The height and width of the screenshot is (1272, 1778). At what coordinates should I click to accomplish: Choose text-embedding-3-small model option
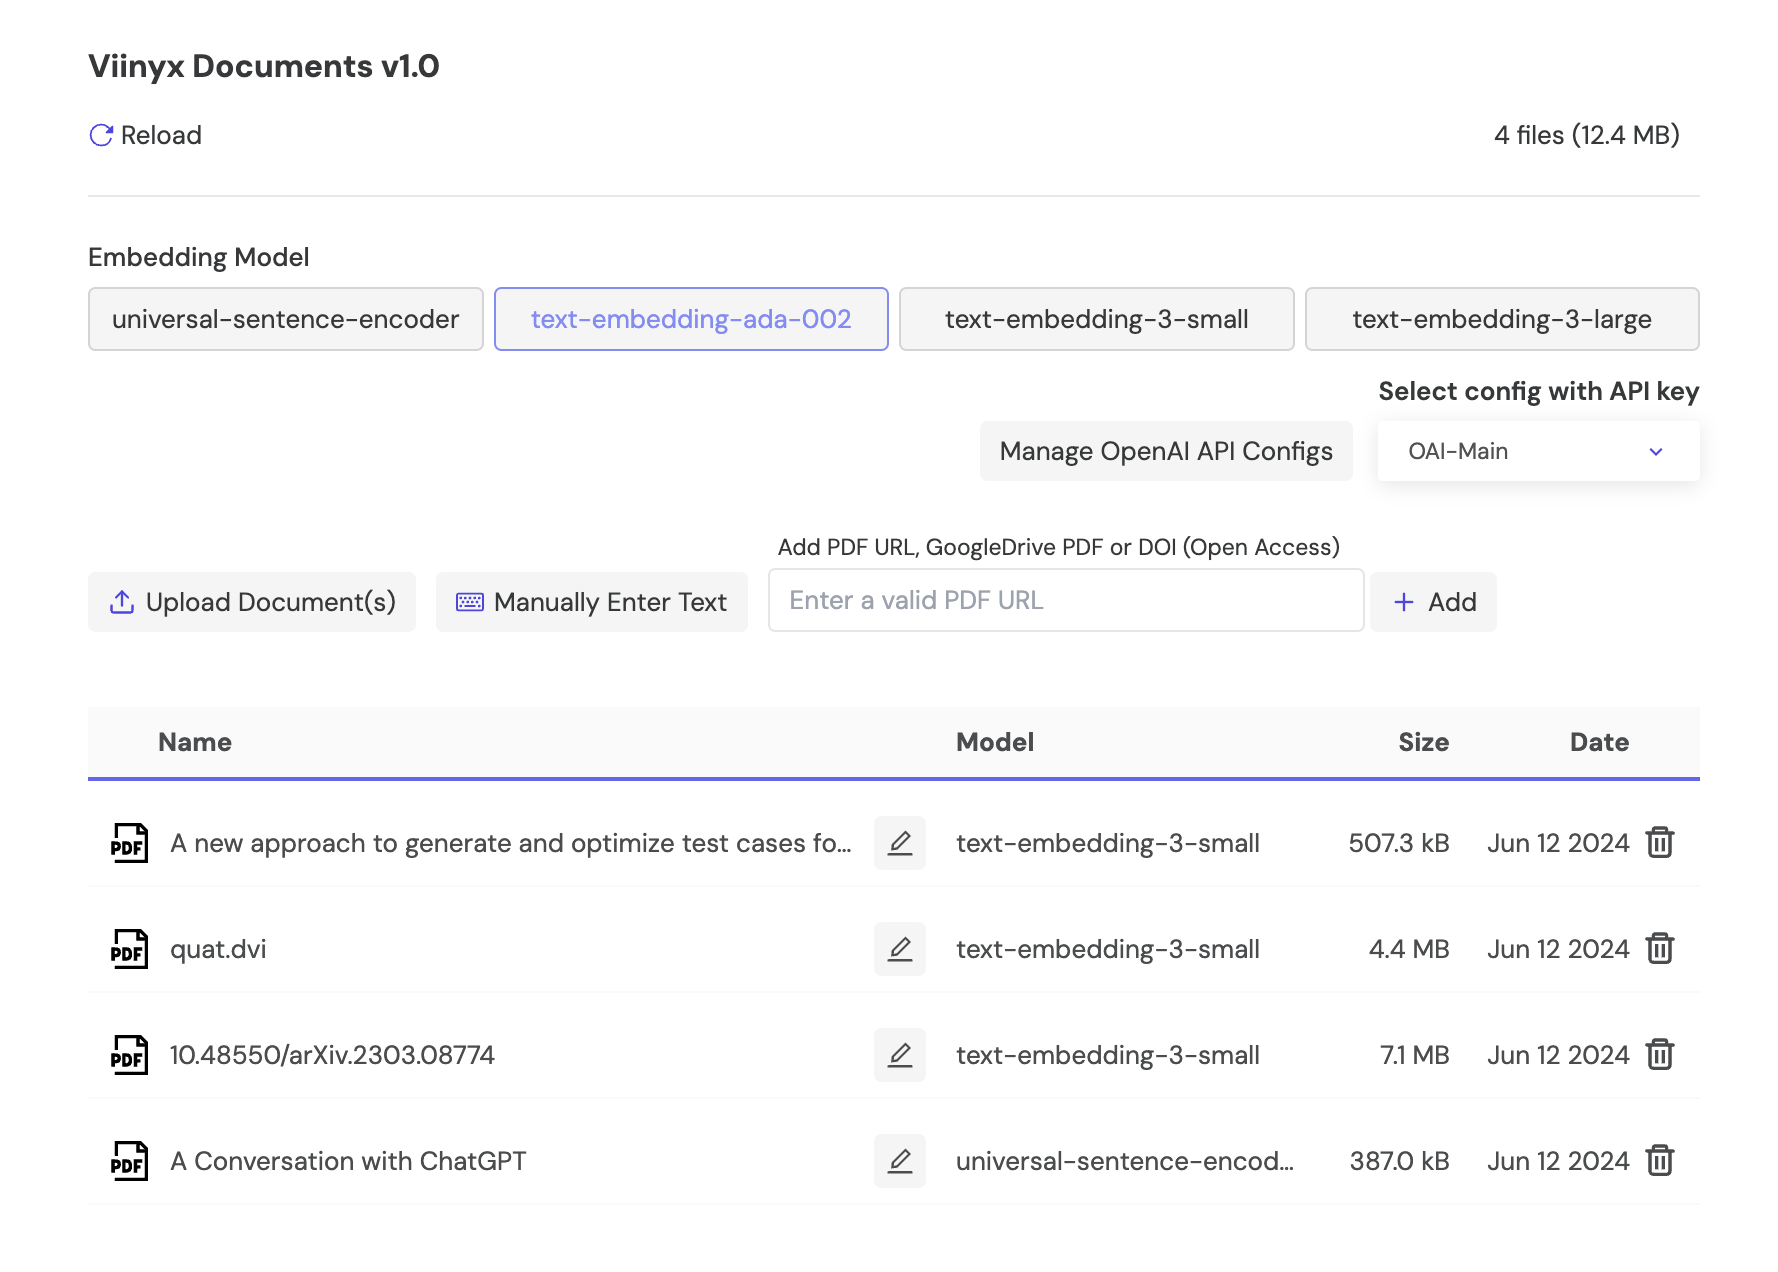1096,319
